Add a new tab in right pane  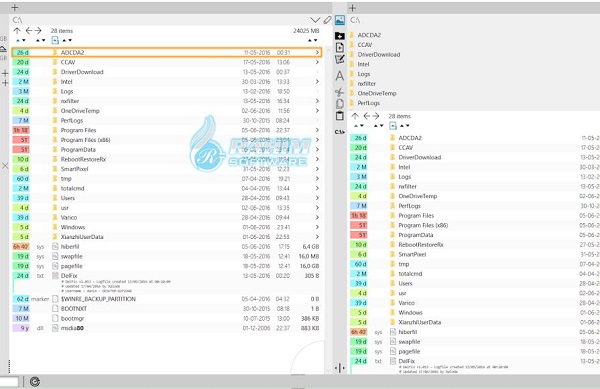pos(352,8)
